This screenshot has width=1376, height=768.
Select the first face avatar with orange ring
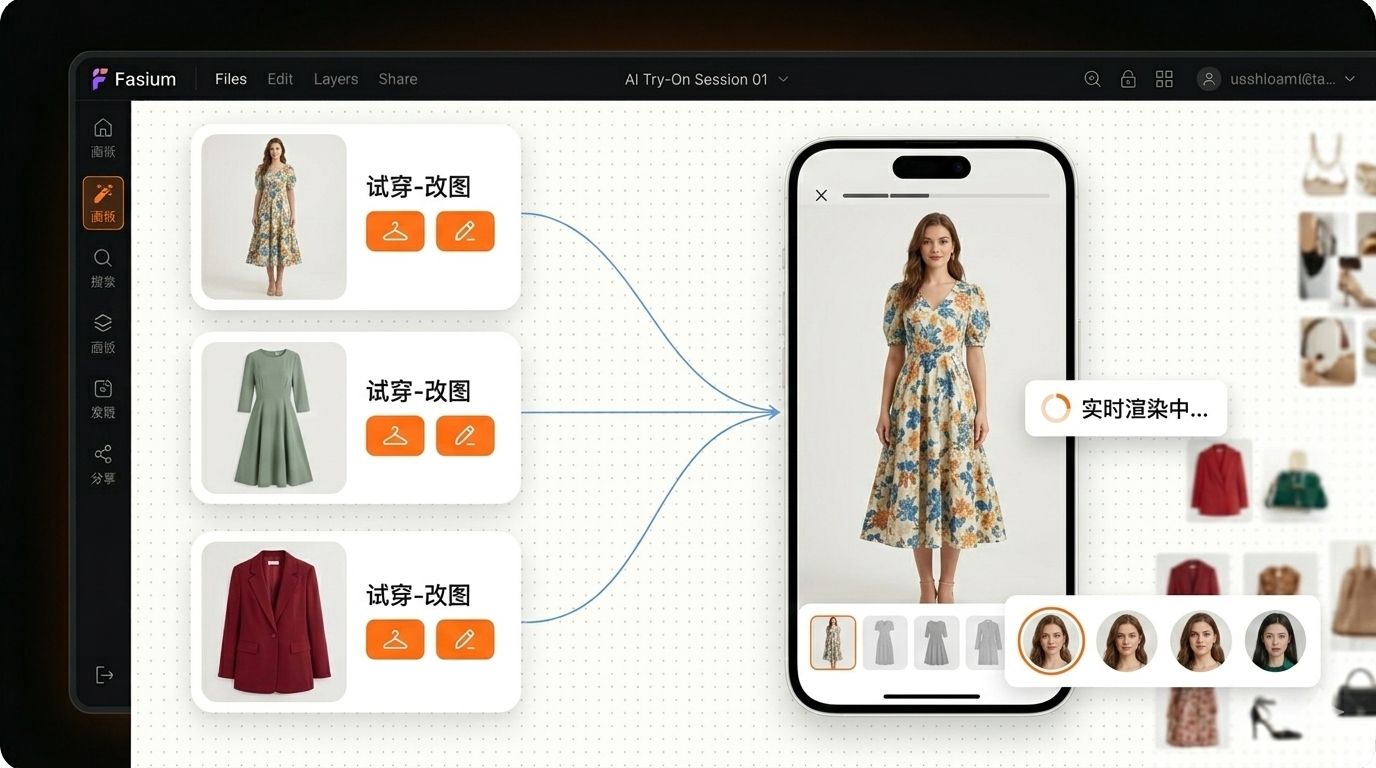click(1051, 641)
